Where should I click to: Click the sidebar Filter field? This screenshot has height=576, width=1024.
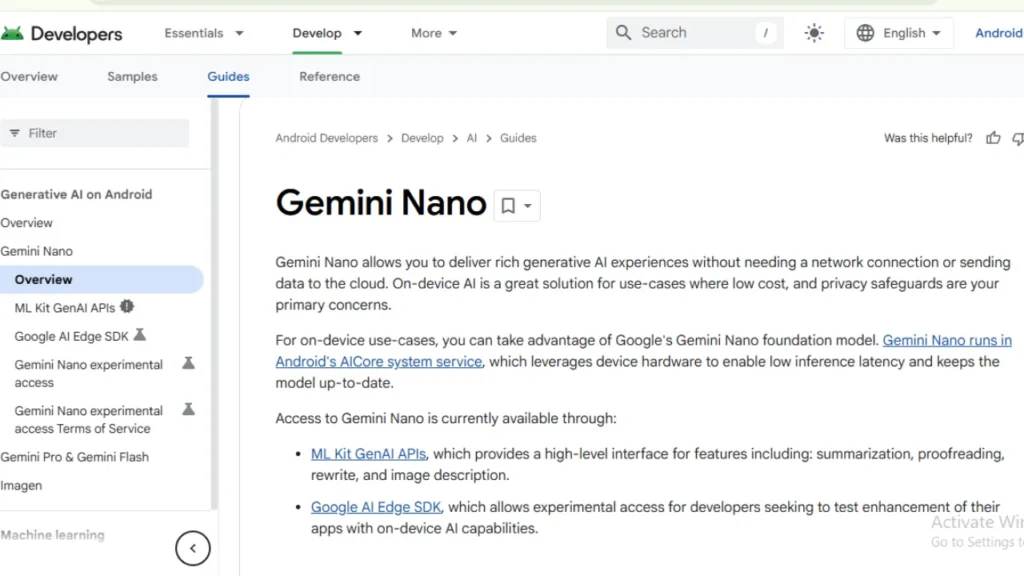point(95,133)
